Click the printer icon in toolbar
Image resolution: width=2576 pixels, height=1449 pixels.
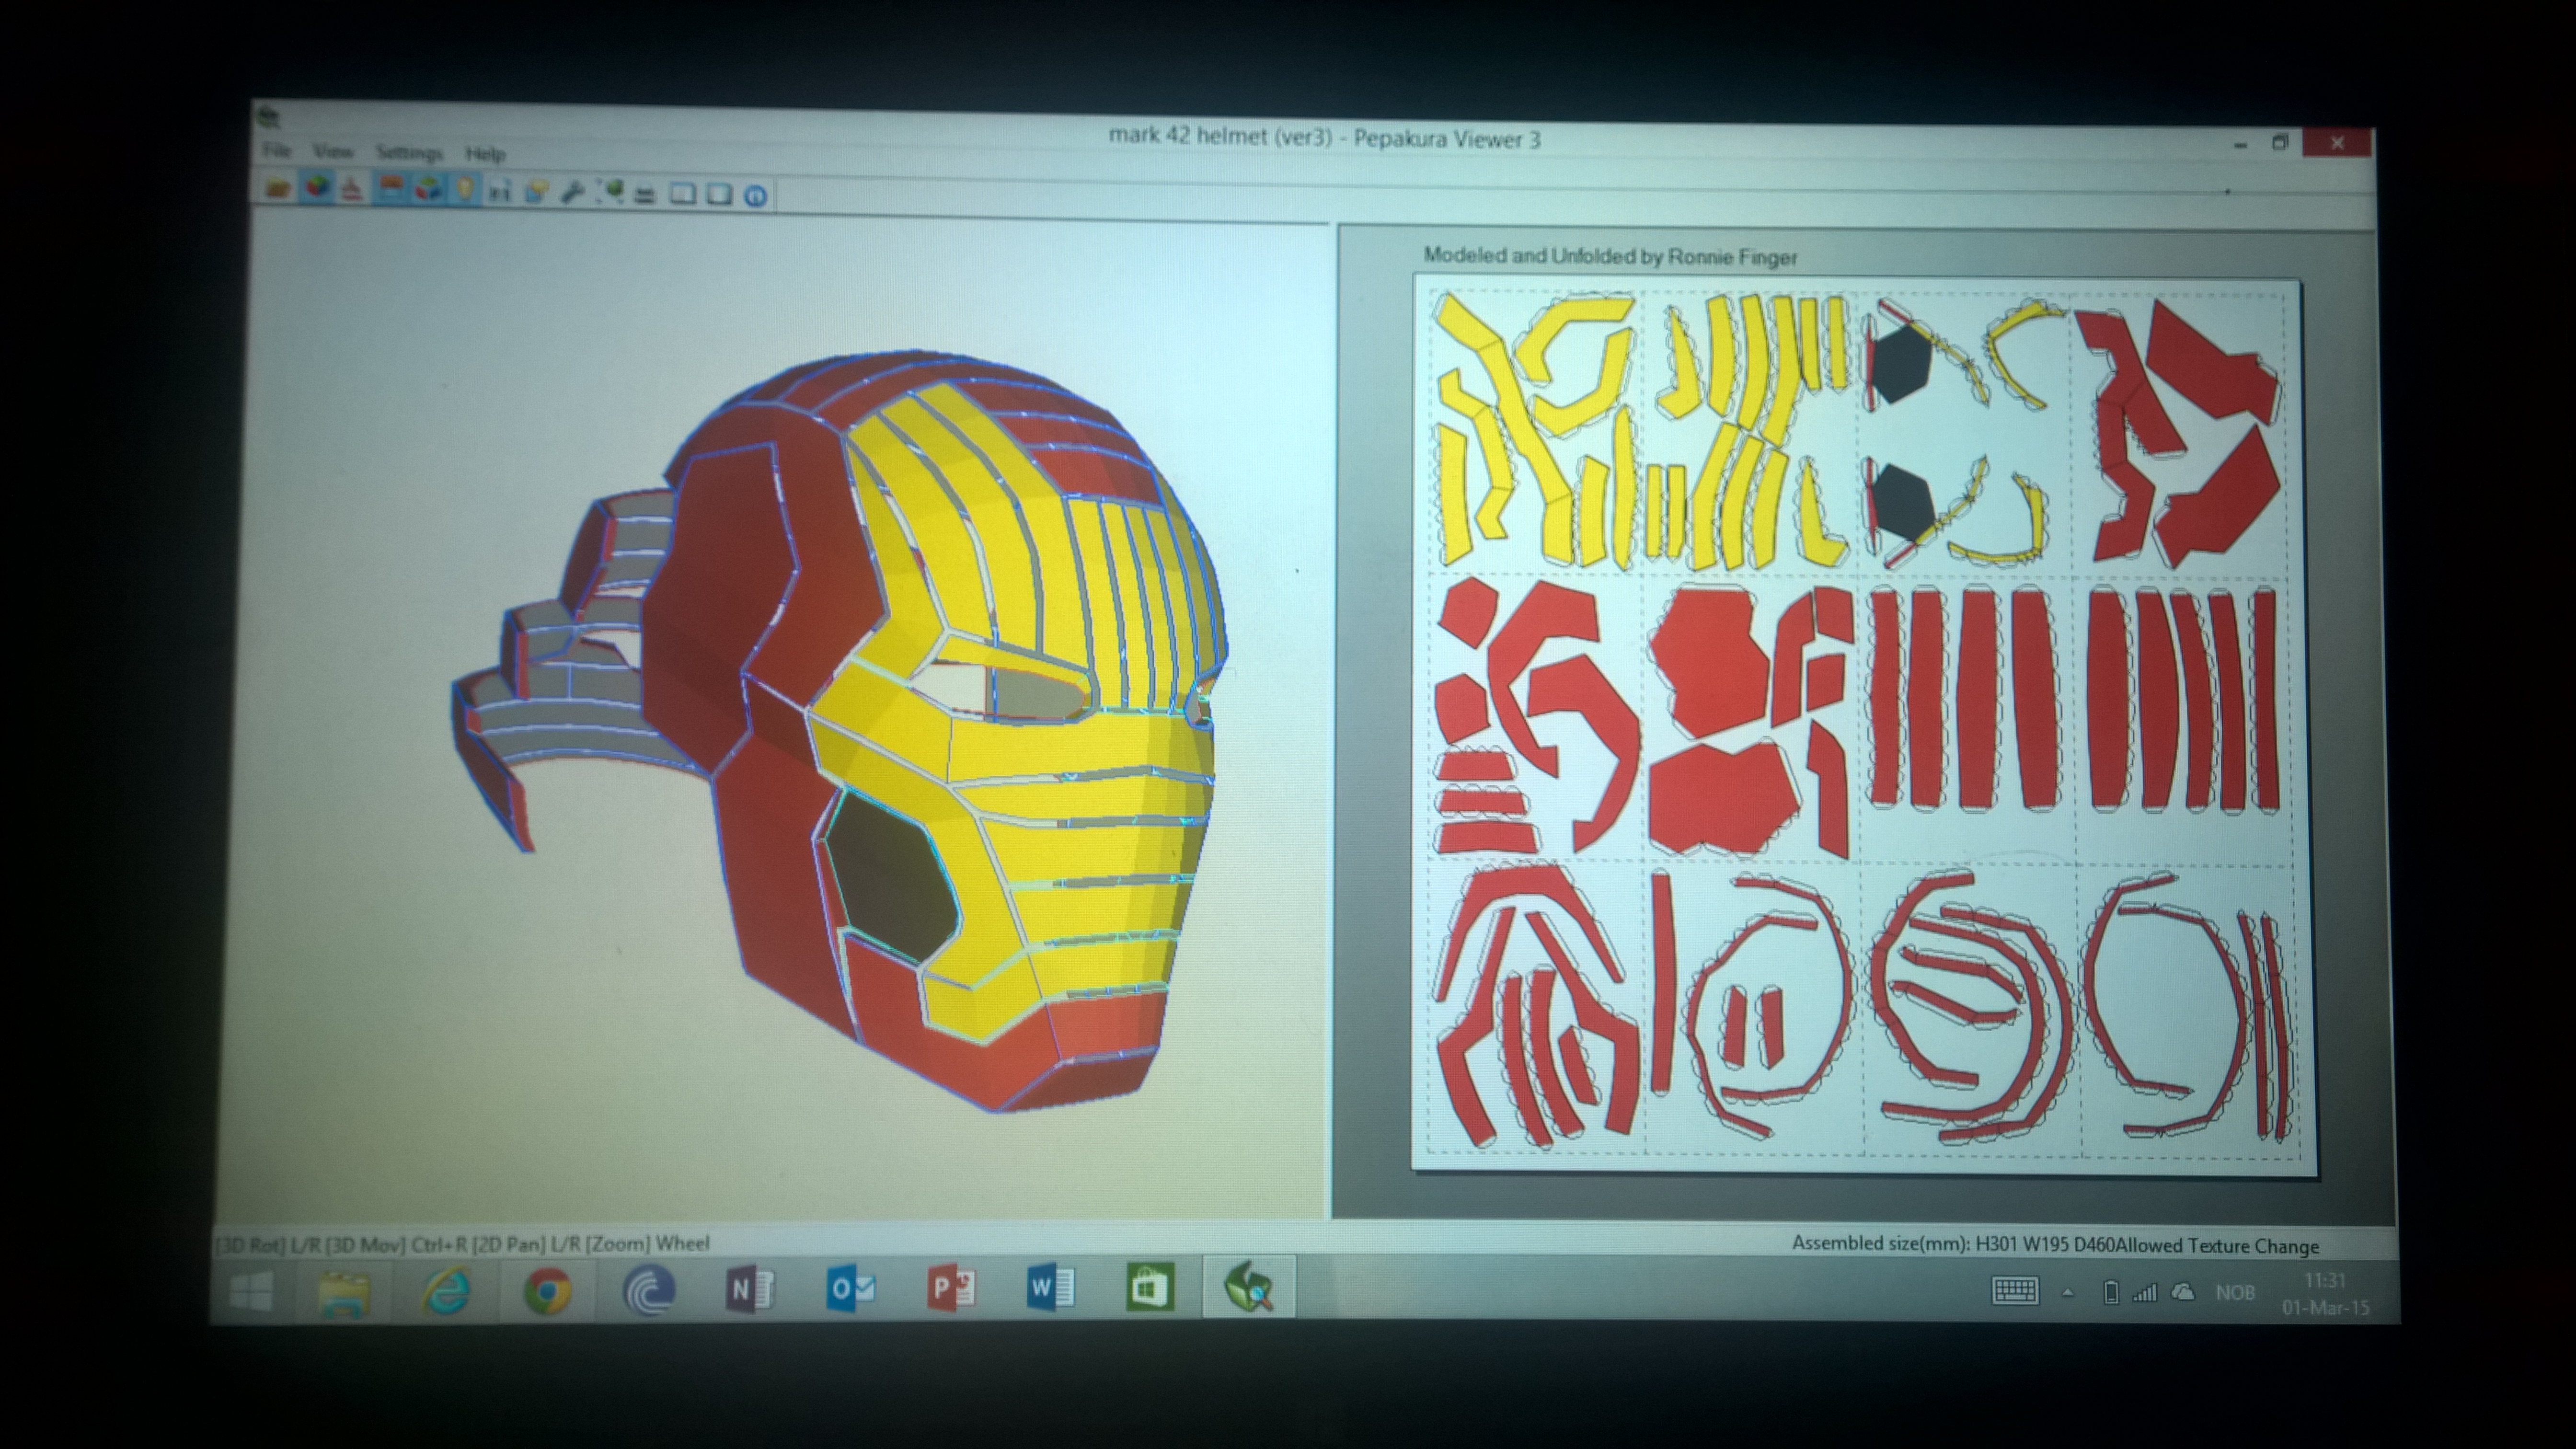(645, 194)
